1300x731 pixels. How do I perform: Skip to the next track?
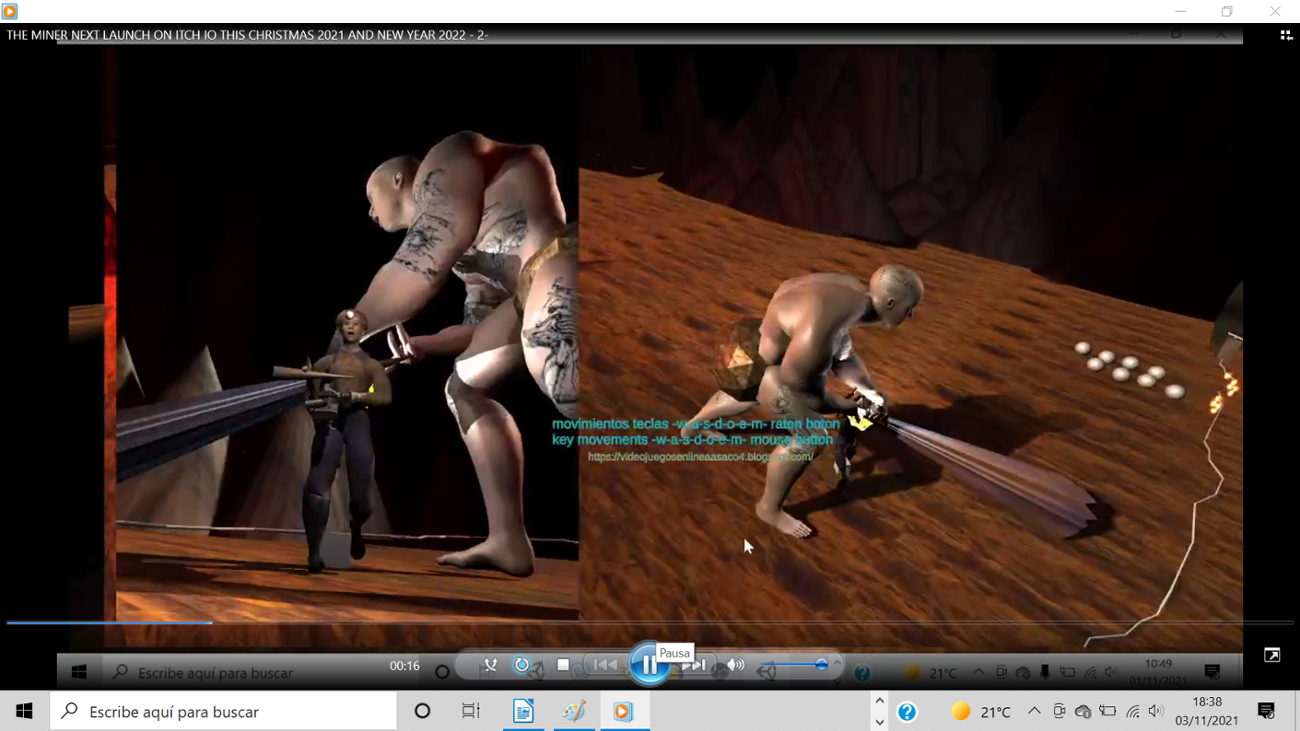[x=696, y=663]
